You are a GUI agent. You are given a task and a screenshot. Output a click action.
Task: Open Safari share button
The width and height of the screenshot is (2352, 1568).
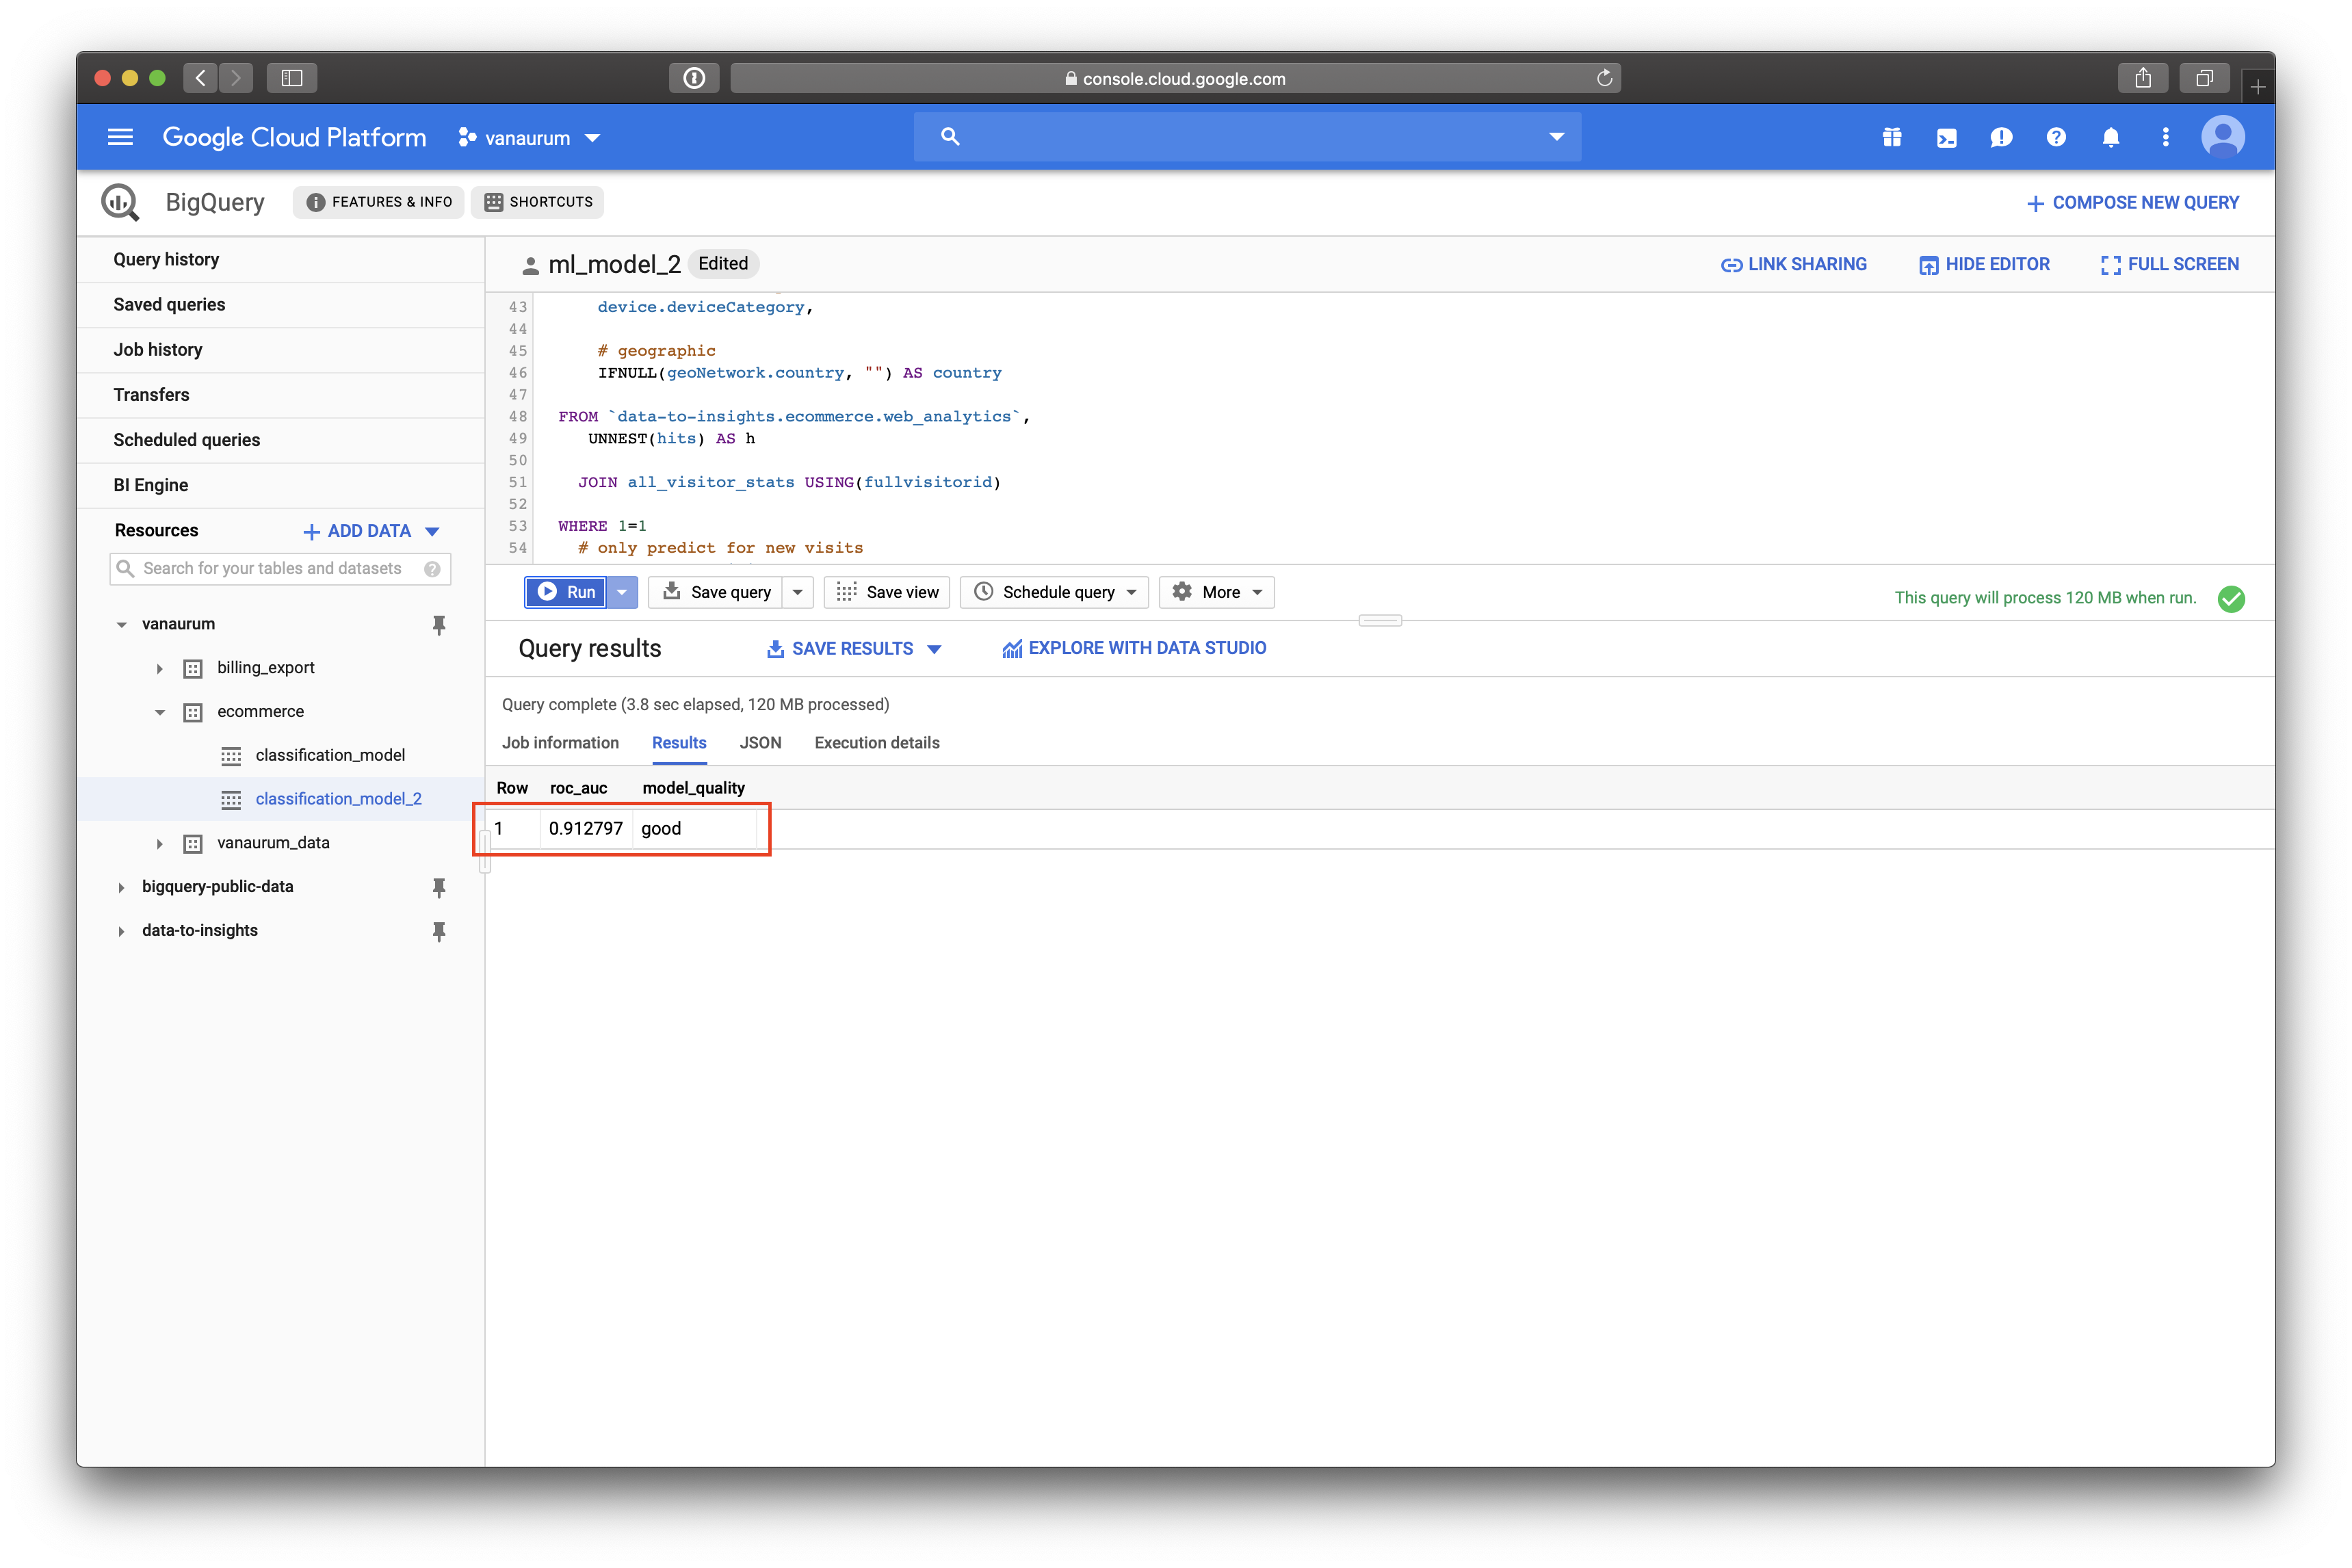pos(2143,78)
